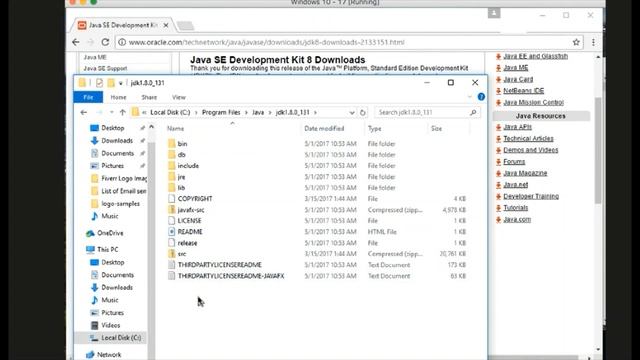The height and width of the screenshot is (360, 640).
Task: Select the COPYRIGHT file icon
Action: pos(172,199)
